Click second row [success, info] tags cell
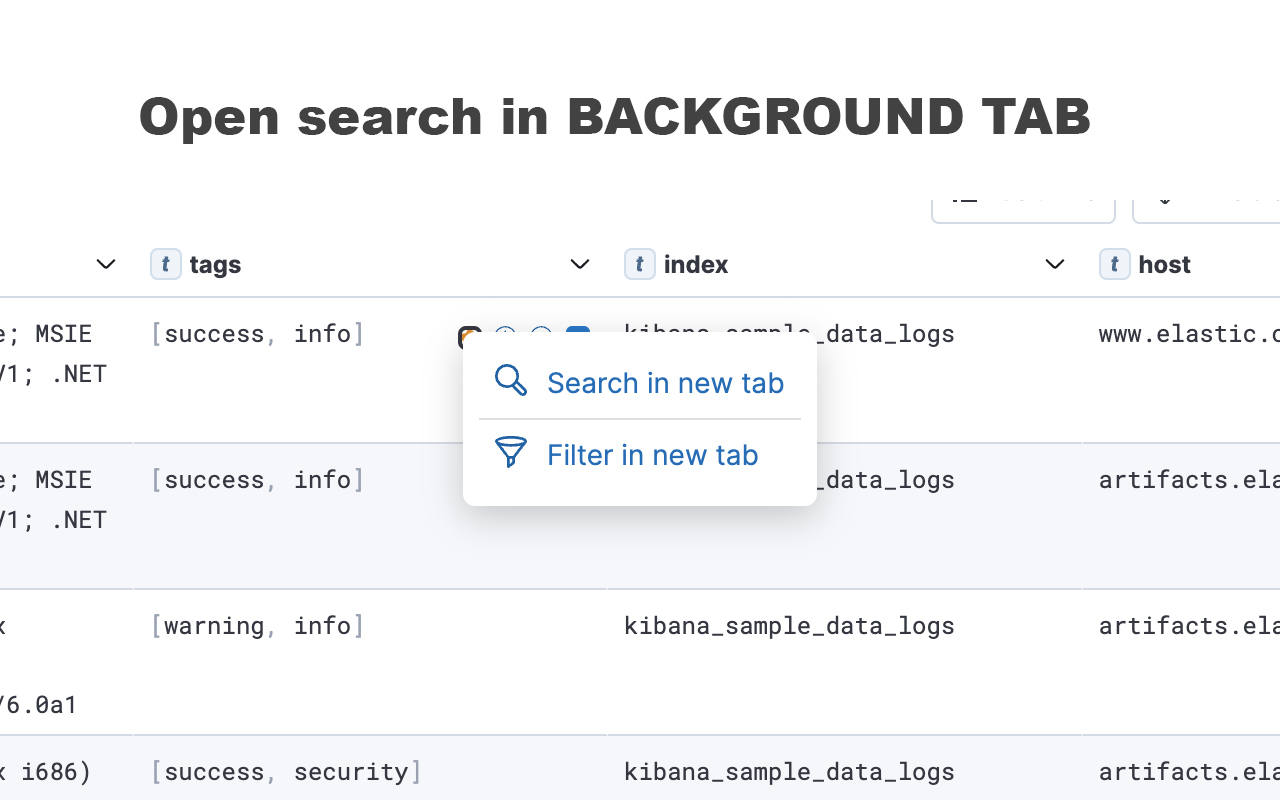Image resolution: width=1280 pixels, height=800 pixels. [258, 480]
